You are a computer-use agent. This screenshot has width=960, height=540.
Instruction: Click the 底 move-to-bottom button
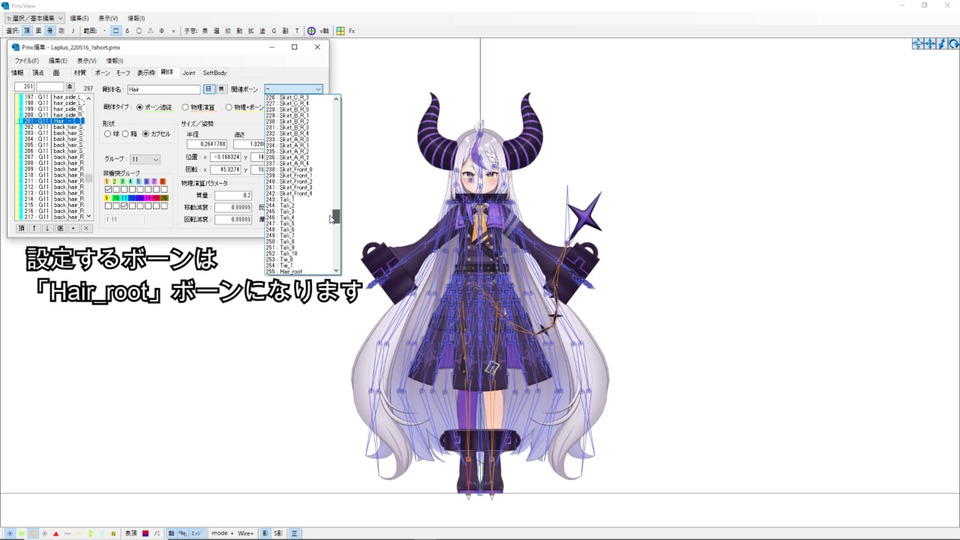pyautogui.click(x=60, y=228)
